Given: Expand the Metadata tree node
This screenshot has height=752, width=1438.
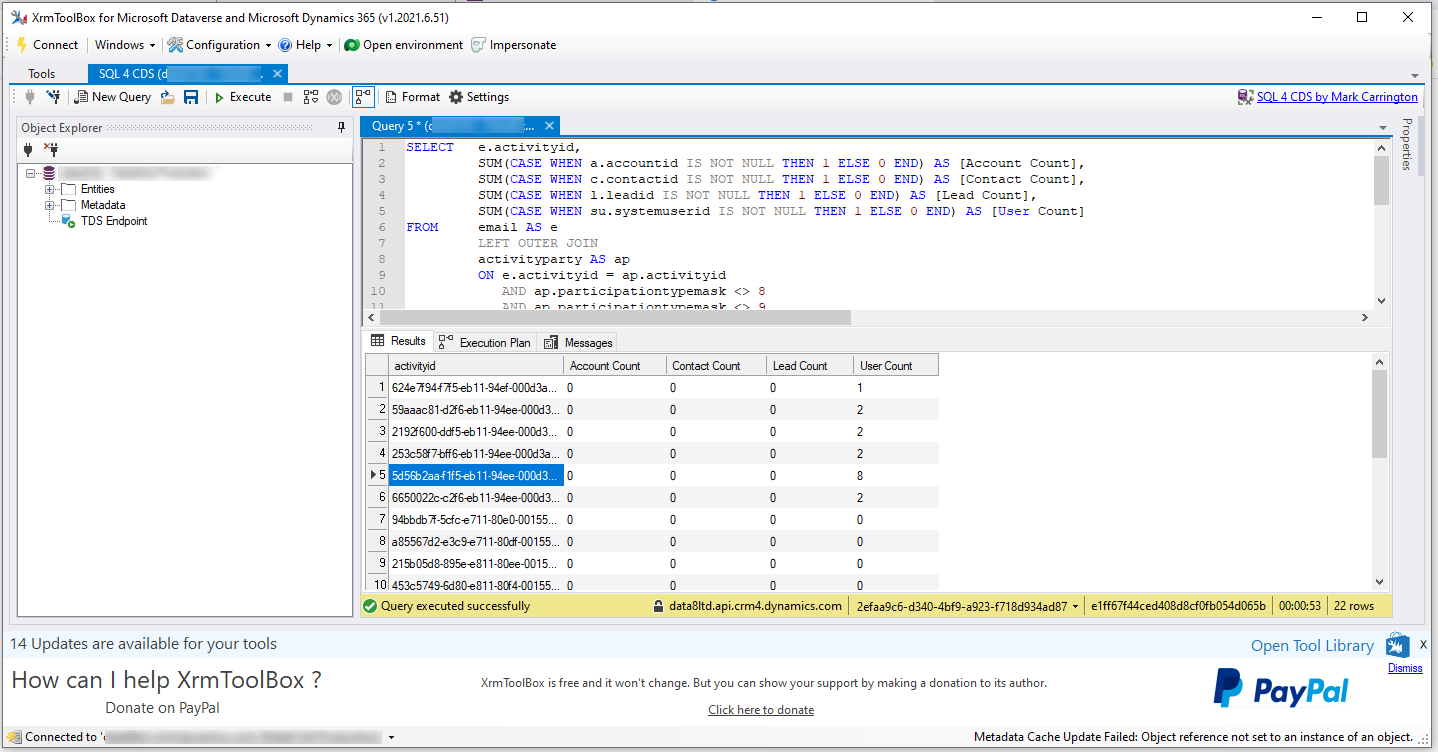Looking at the screenshot, I should 49,205.
